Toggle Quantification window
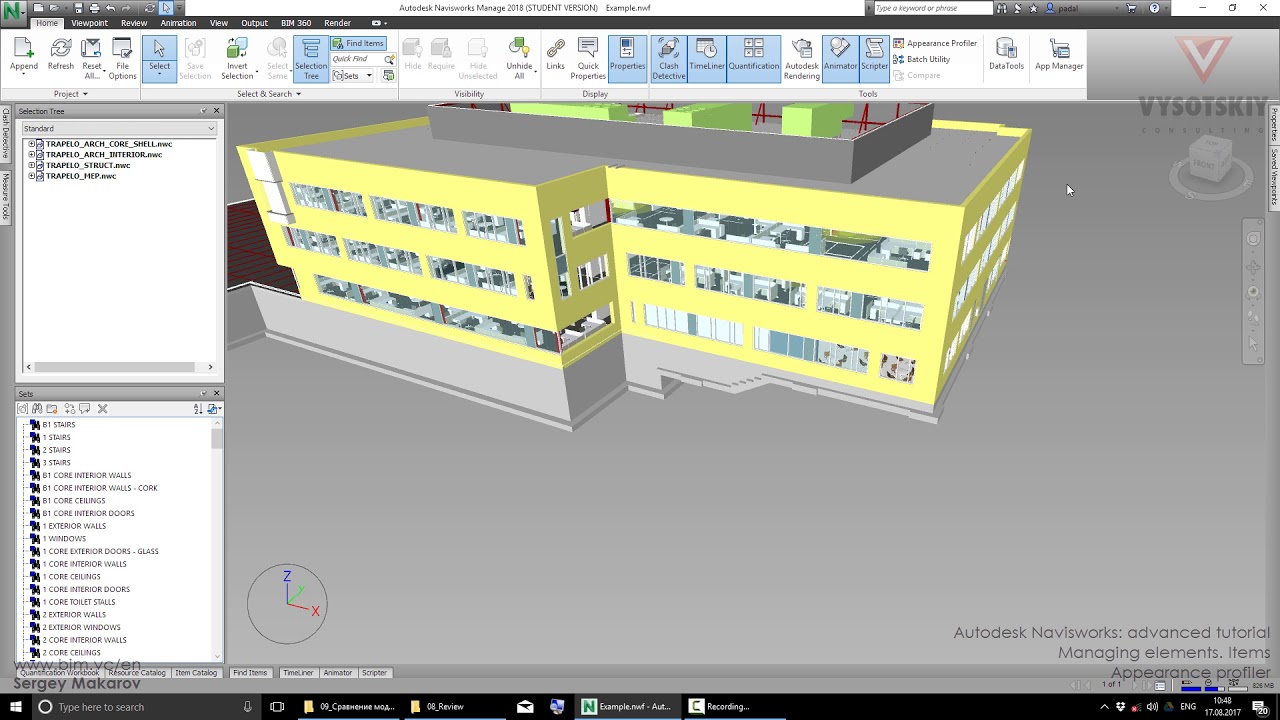Viewport: 1280px width, 720px height. click(x=753, y=58)
